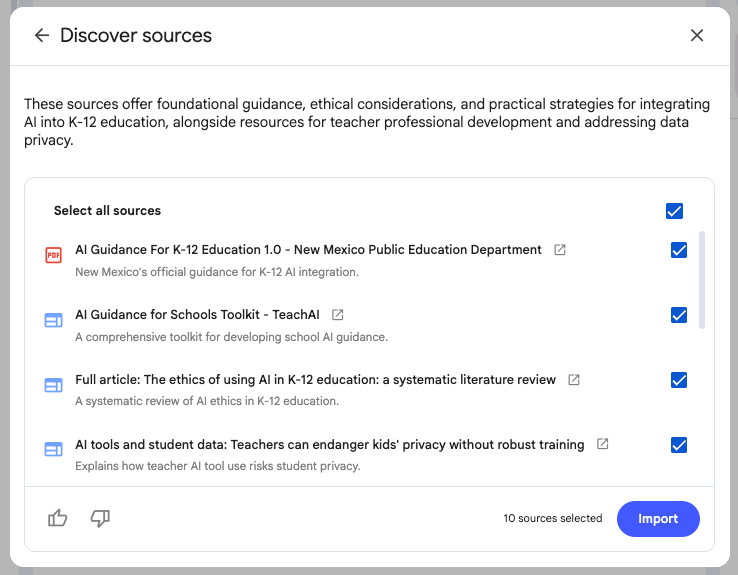Uncheck AI Guidance for Schools Toolkit source
738x575 pixels.
tap(679, 315)
